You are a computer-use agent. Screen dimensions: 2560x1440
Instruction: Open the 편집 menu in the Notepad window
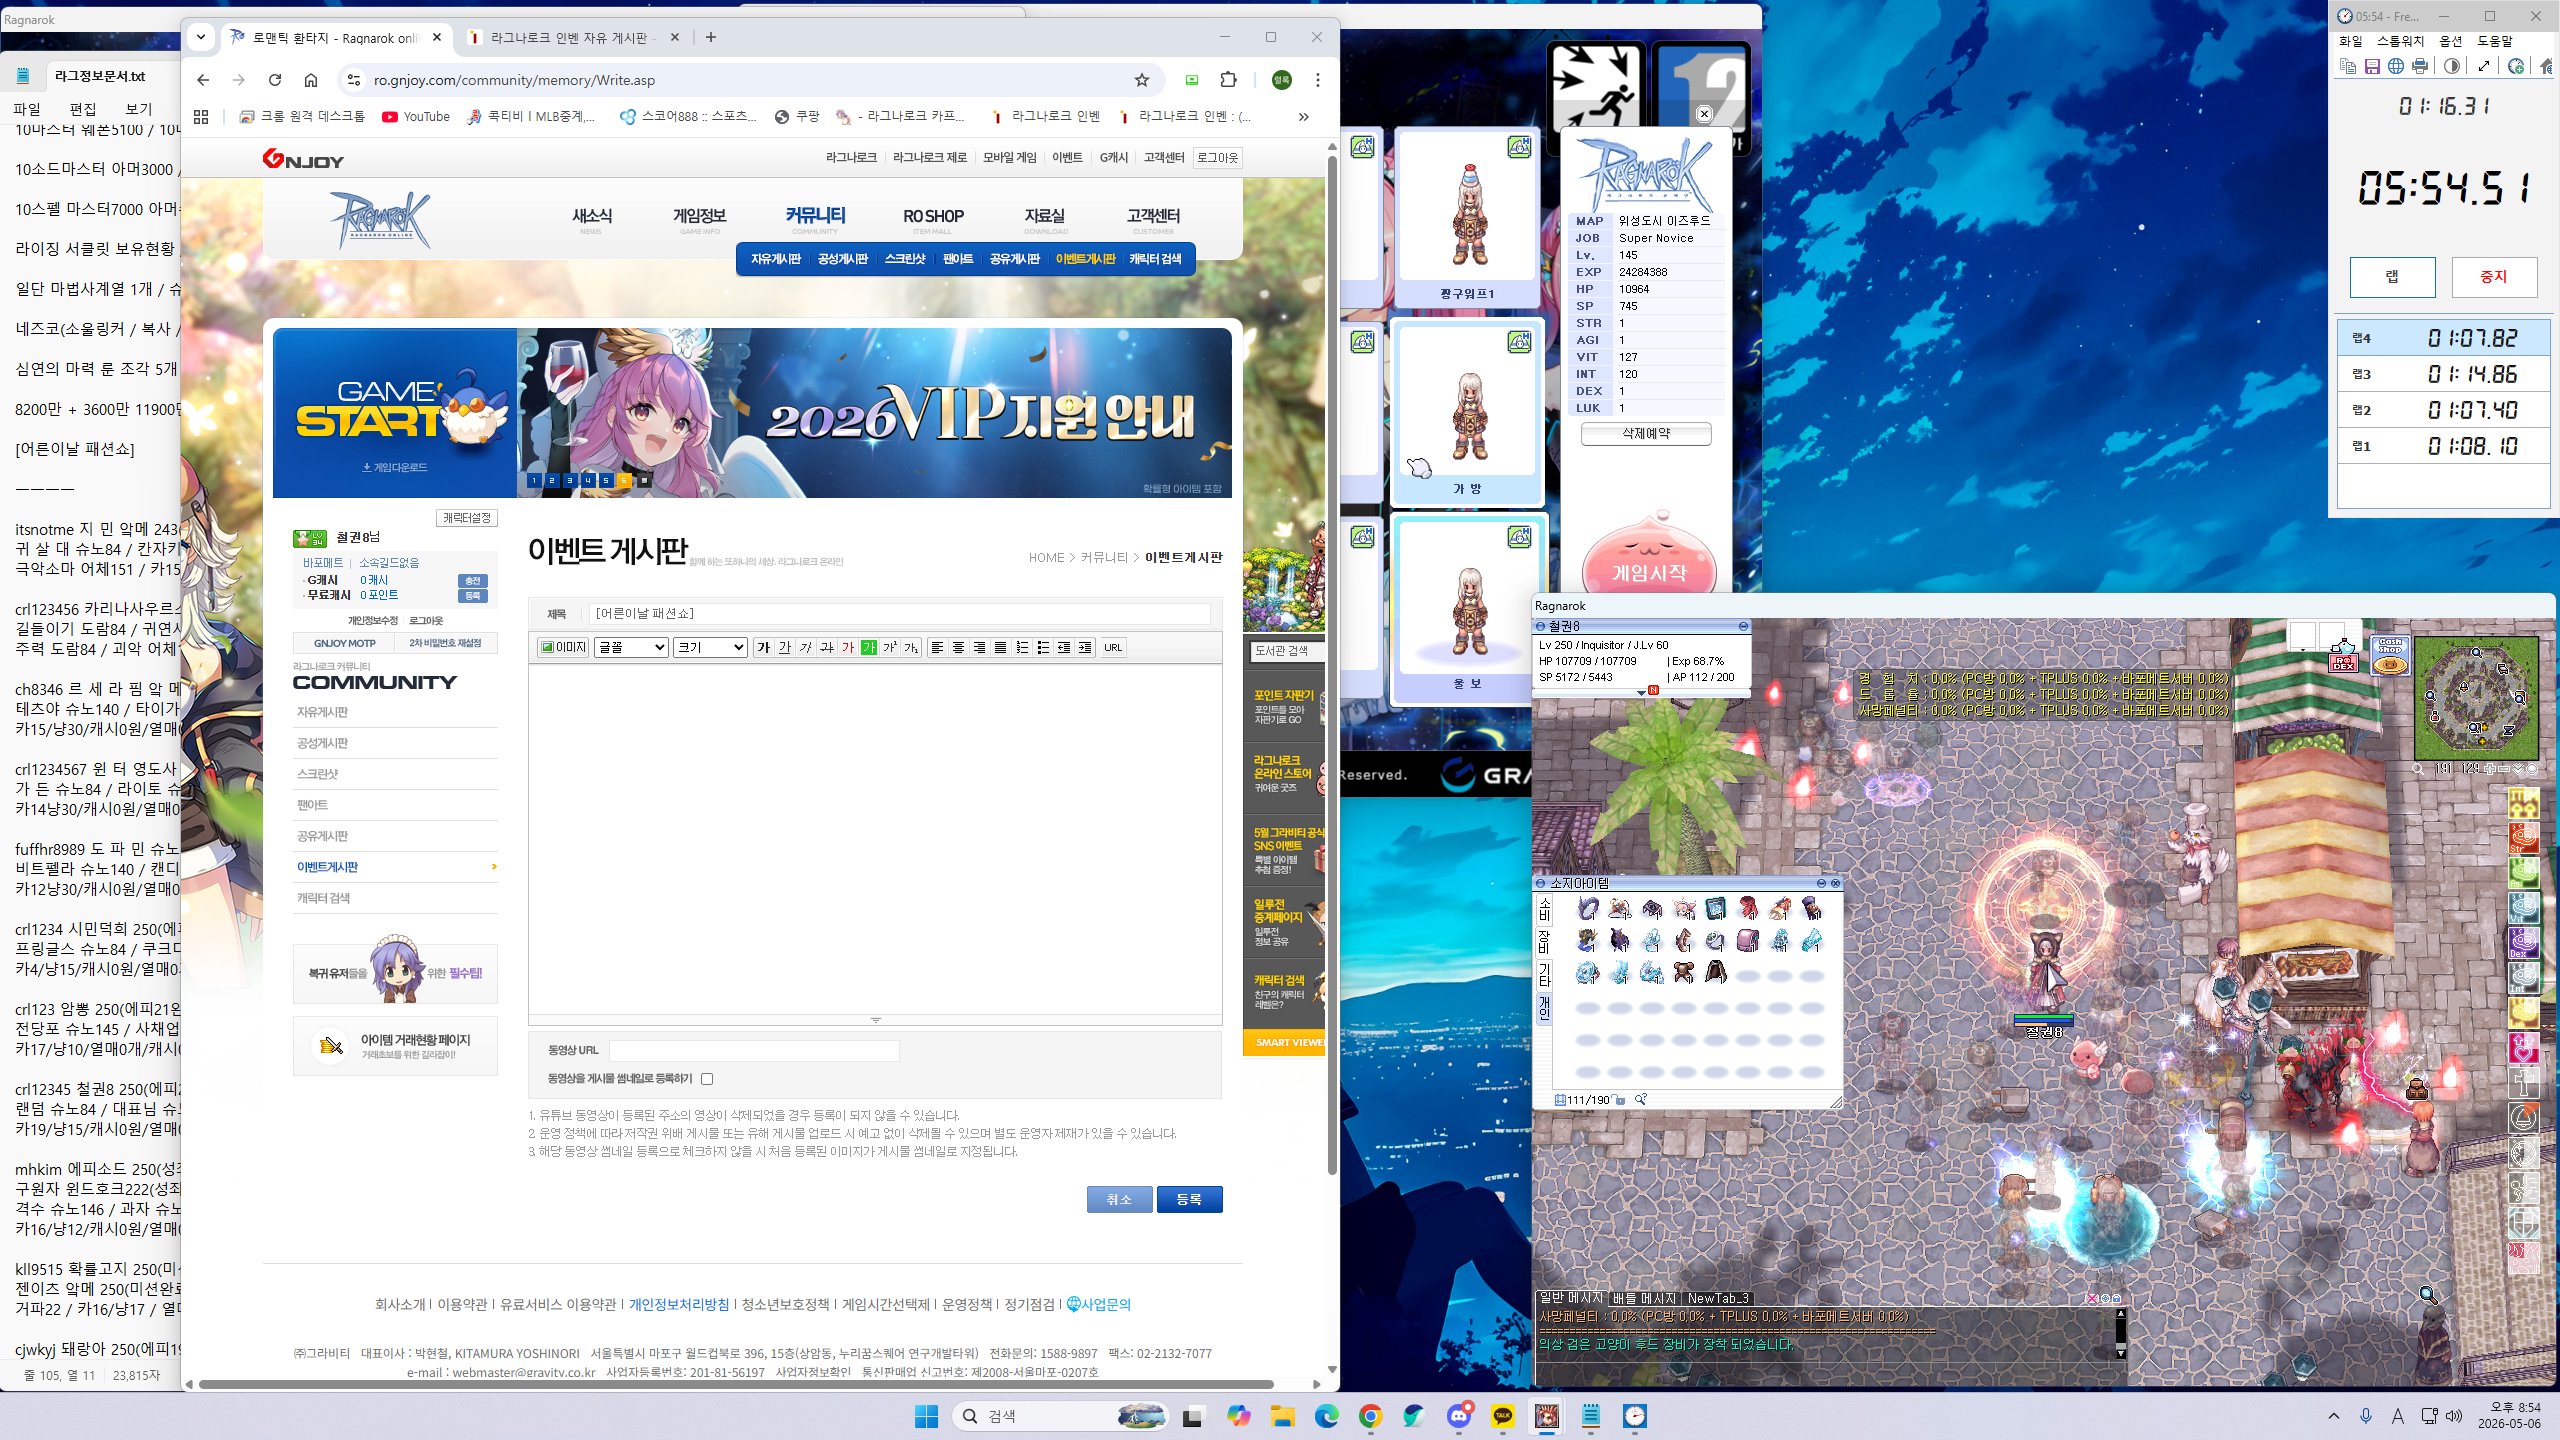click(83, 108)
